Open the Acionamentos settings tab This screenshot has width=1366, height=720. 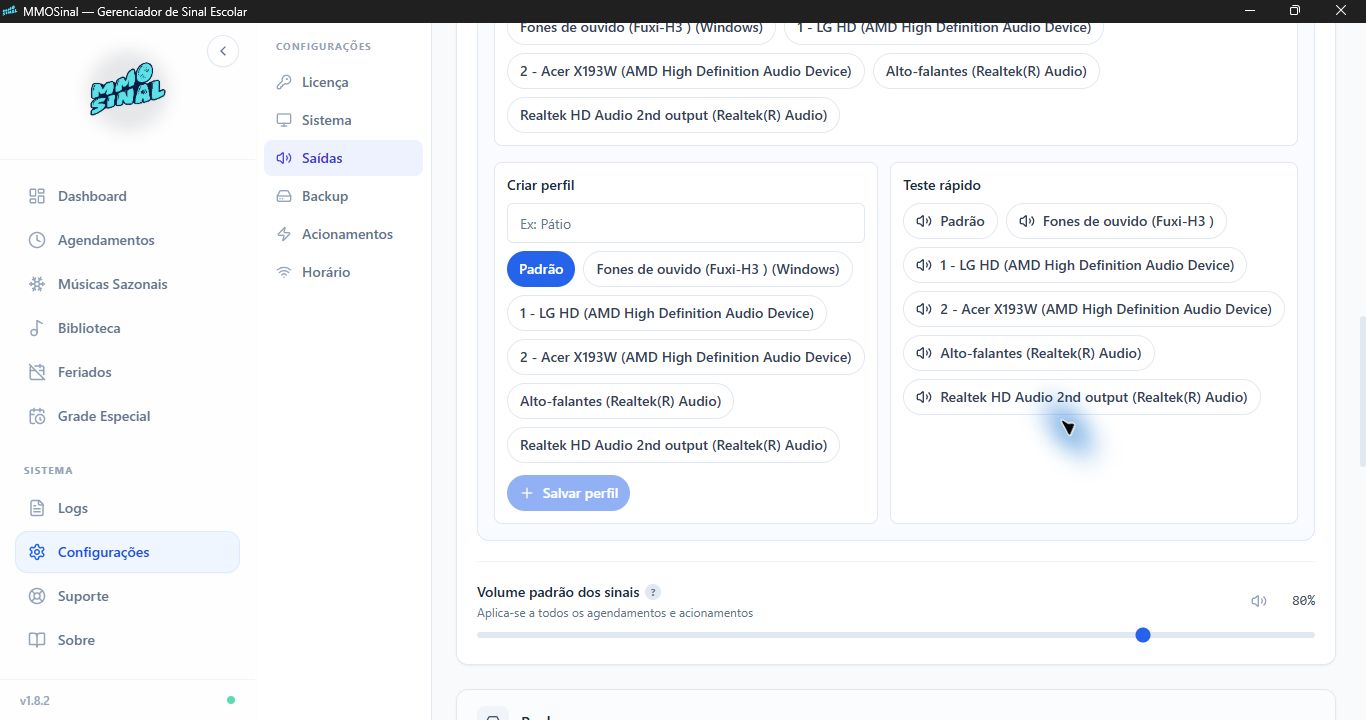pyautogui.click(x=343, y=234)
